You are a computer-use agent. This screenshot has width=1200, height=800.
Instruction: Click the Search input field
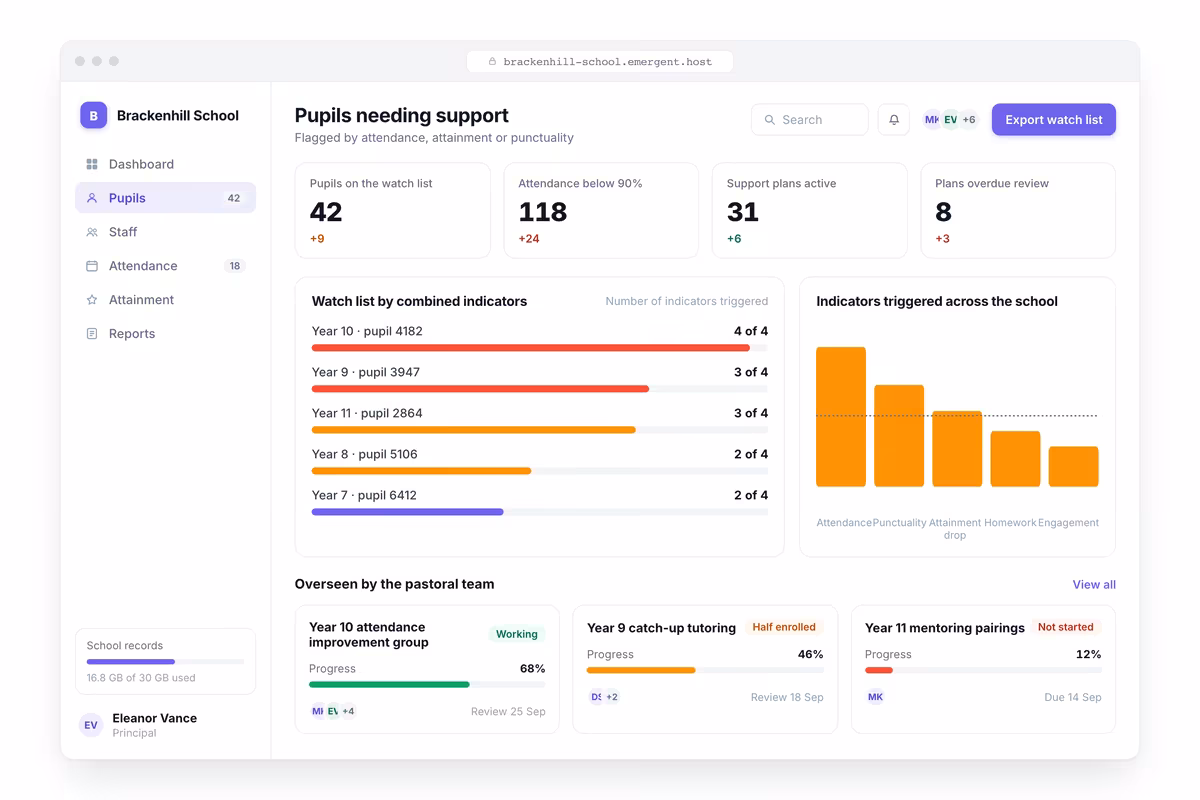click(810, 120)
